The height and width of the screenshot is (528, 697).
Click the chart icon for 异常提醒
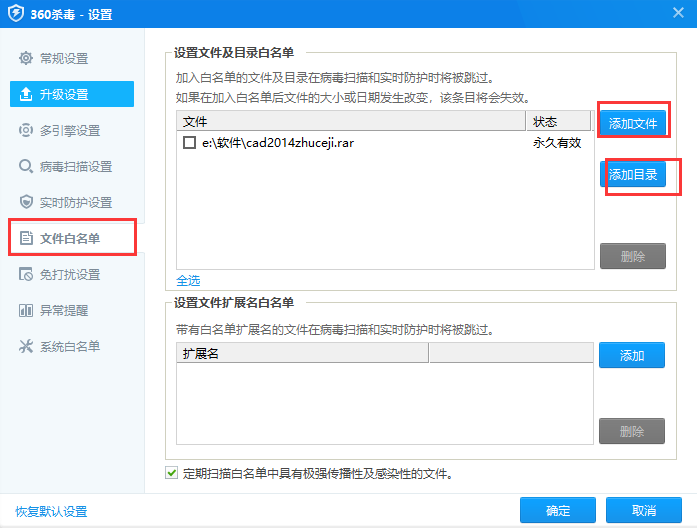click(26, 311)
